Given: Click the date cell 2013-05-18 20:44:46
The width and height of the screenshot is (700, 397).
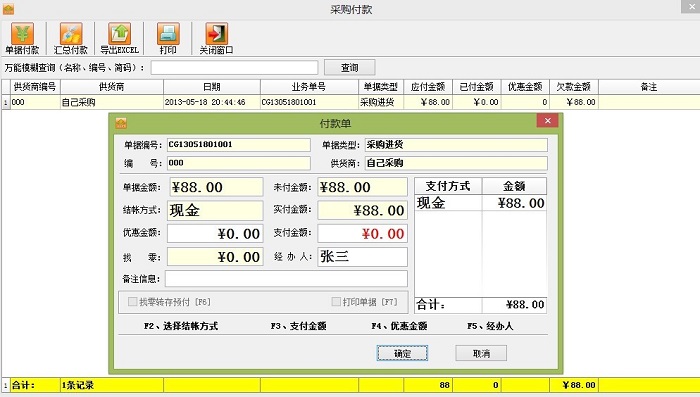Looking at the screenshot, I should 212,102.
